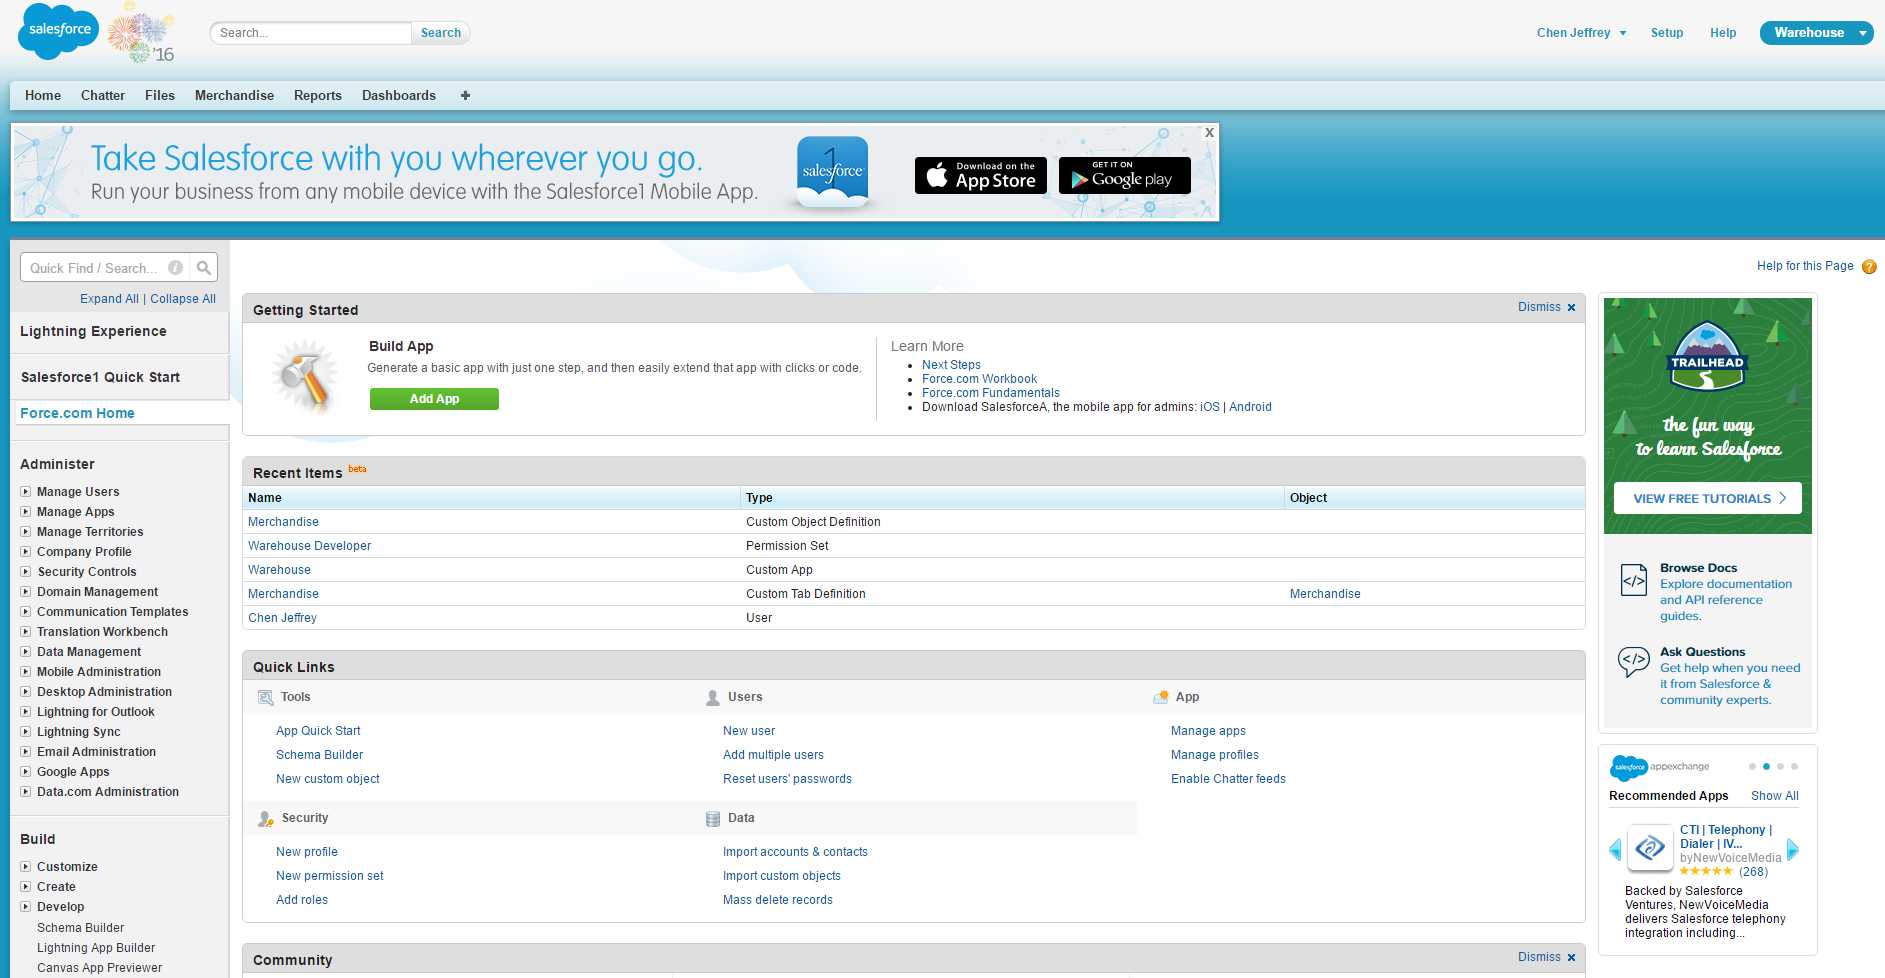This screenshot has width=1885, height=978.
Task: Go to next recommended app arrow
Action: pyautogui.click(x=1793, y=850)
